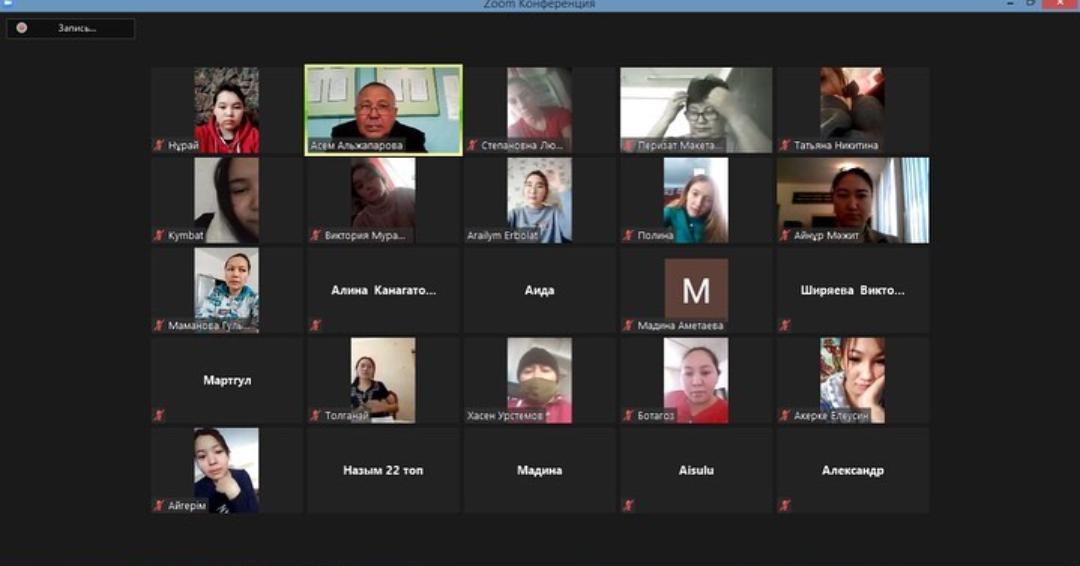Click the muted mic icon beside Айгерім
The height and width of the screenshot is (566, 1080).
point(158,505)
